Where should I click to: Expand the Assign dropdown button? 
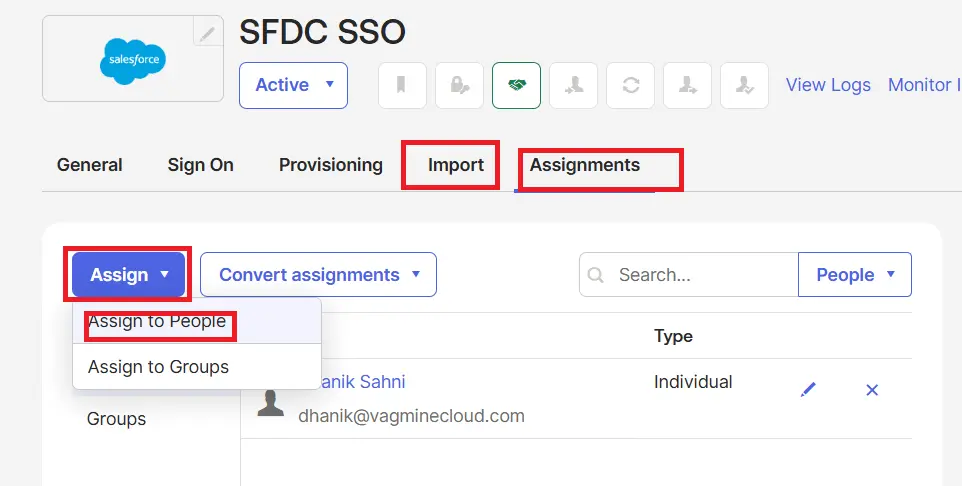point(128,274)
